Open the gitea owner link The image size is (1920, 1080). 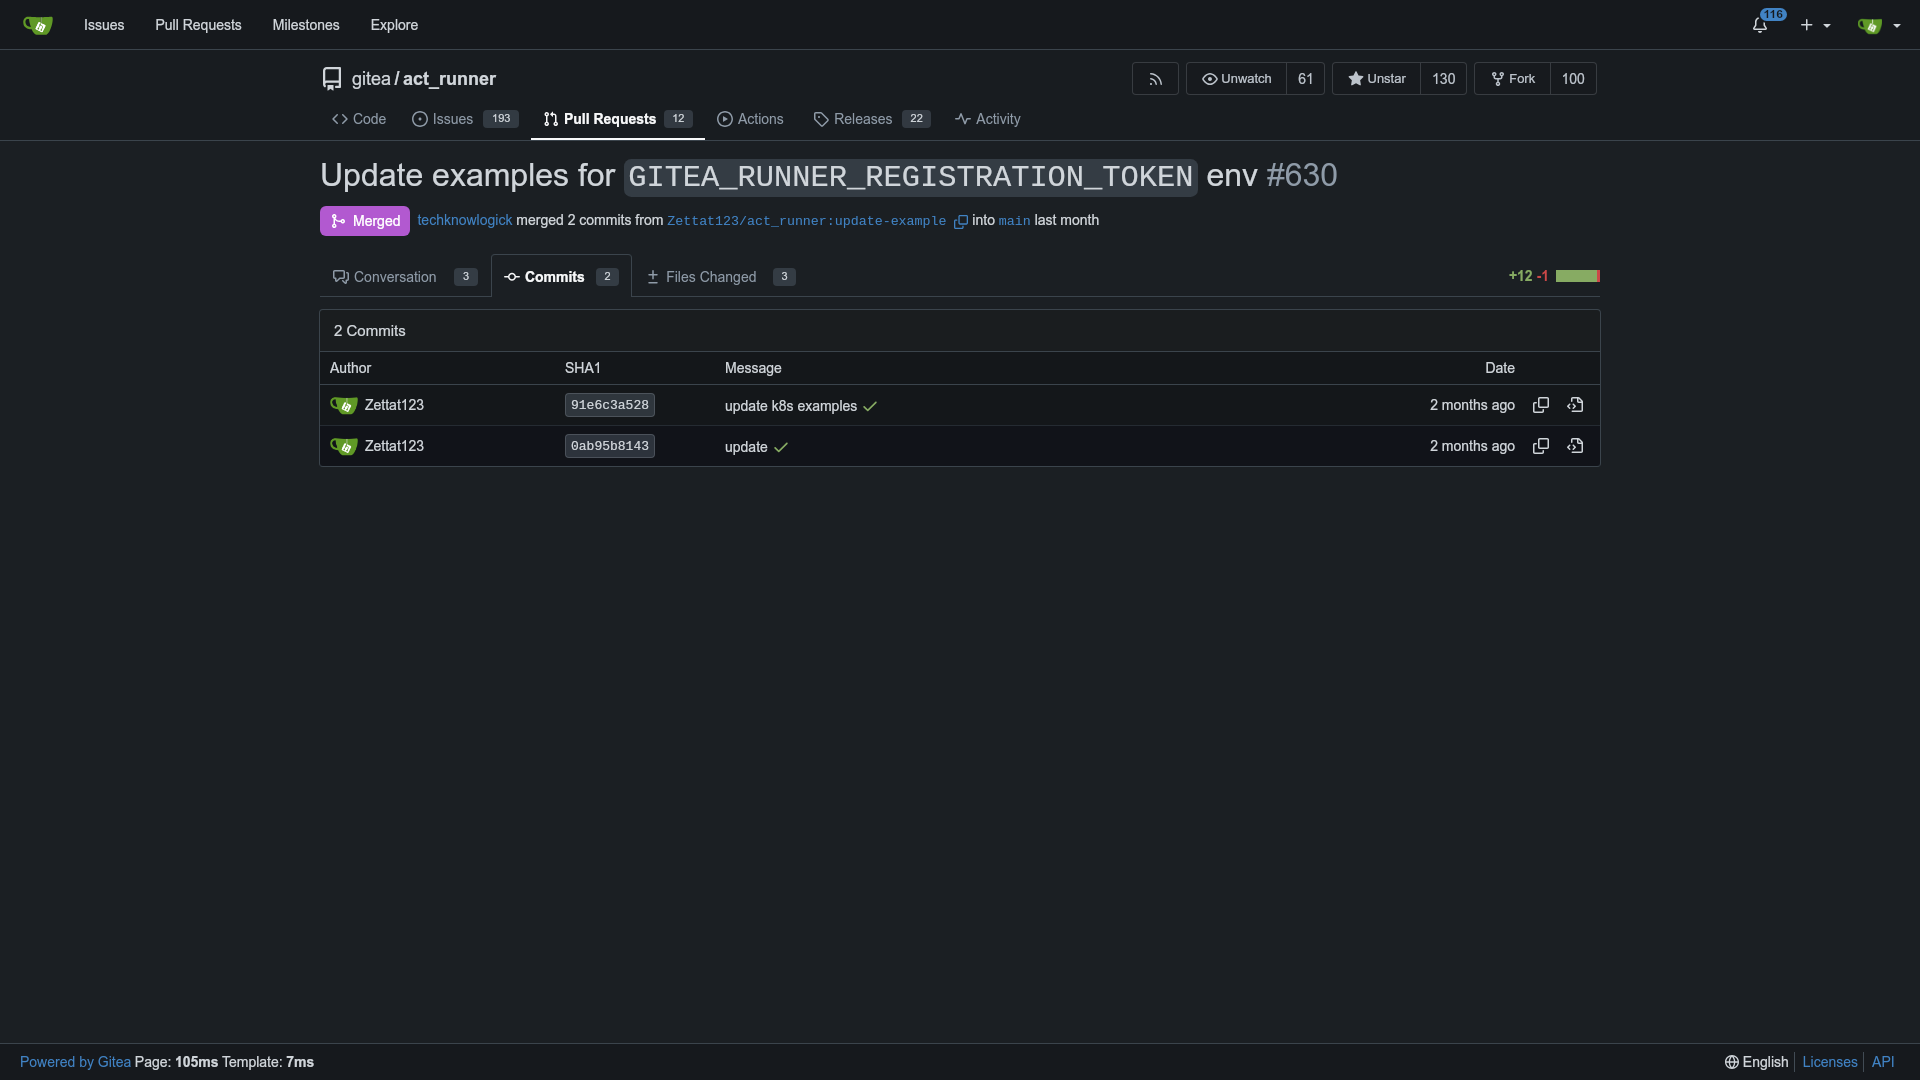point(371,79)
